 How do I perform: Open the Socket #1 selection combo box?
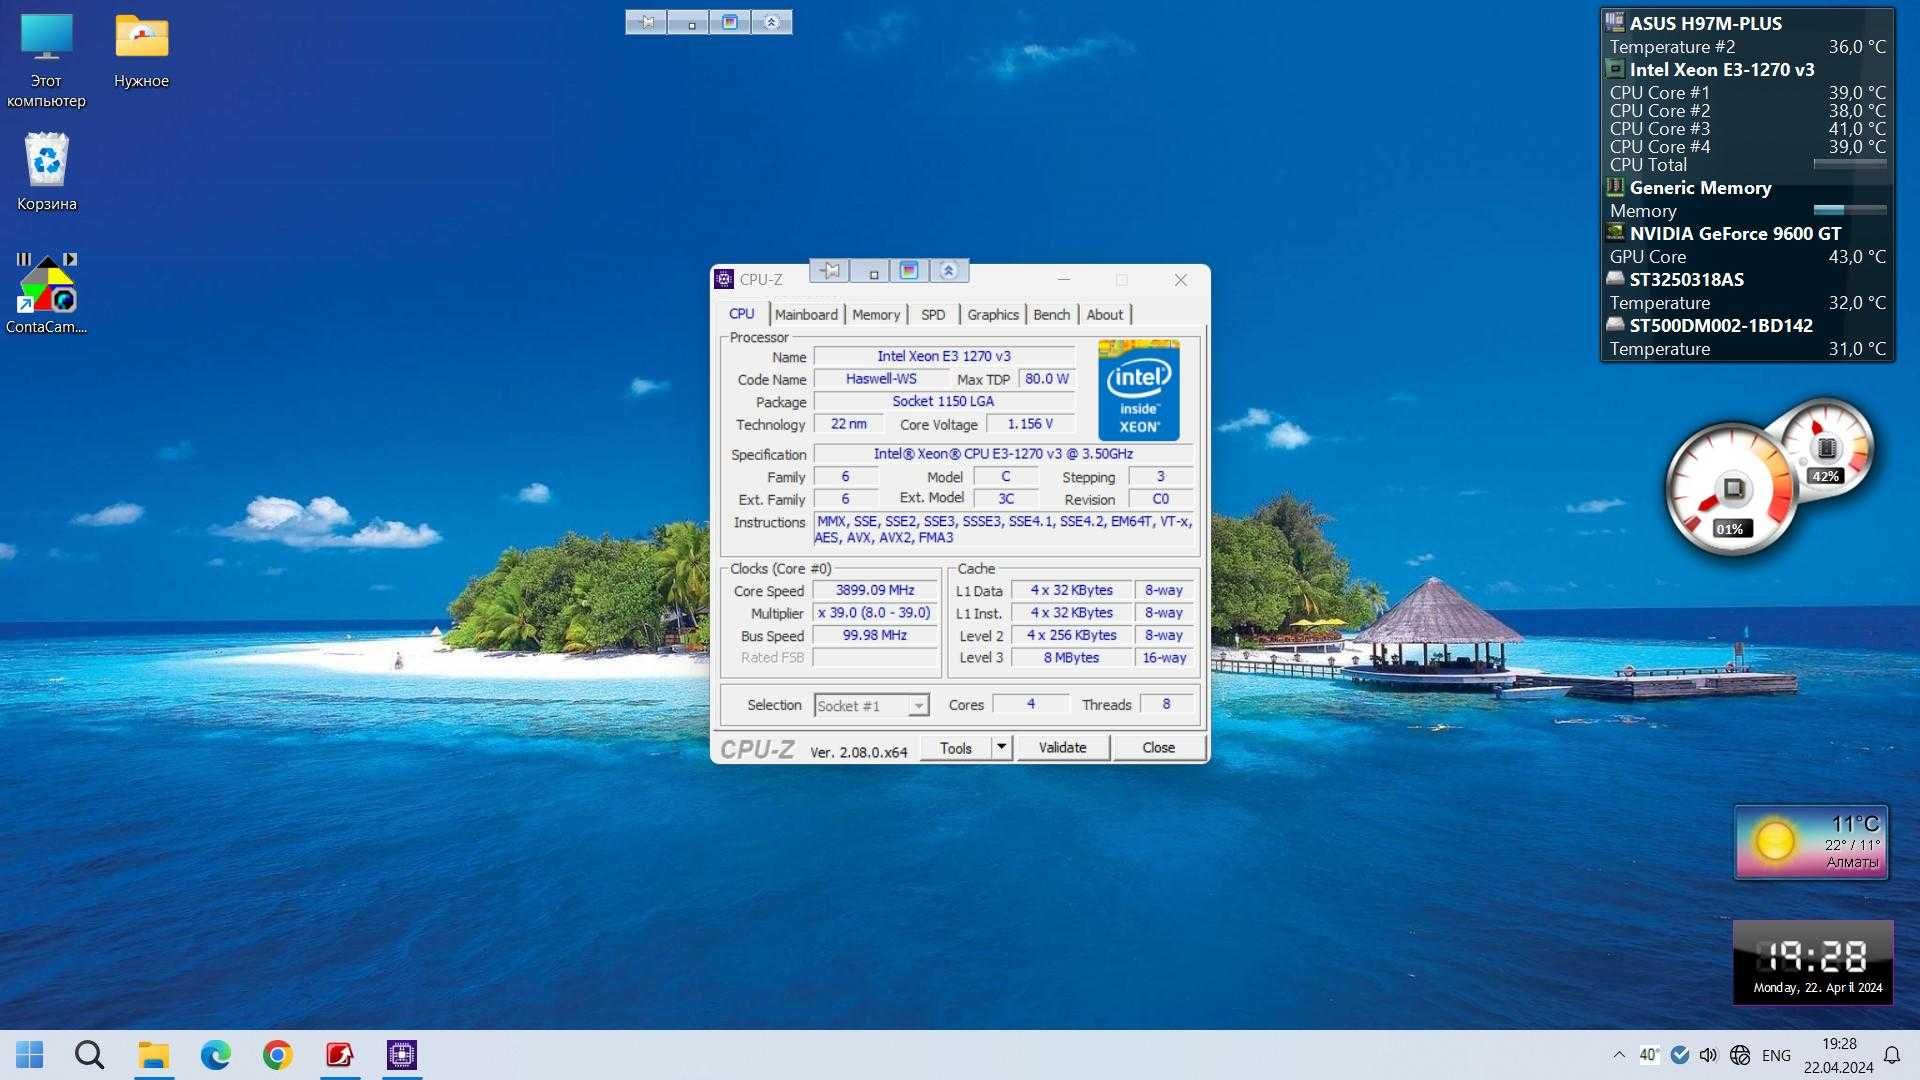[871, 706]
